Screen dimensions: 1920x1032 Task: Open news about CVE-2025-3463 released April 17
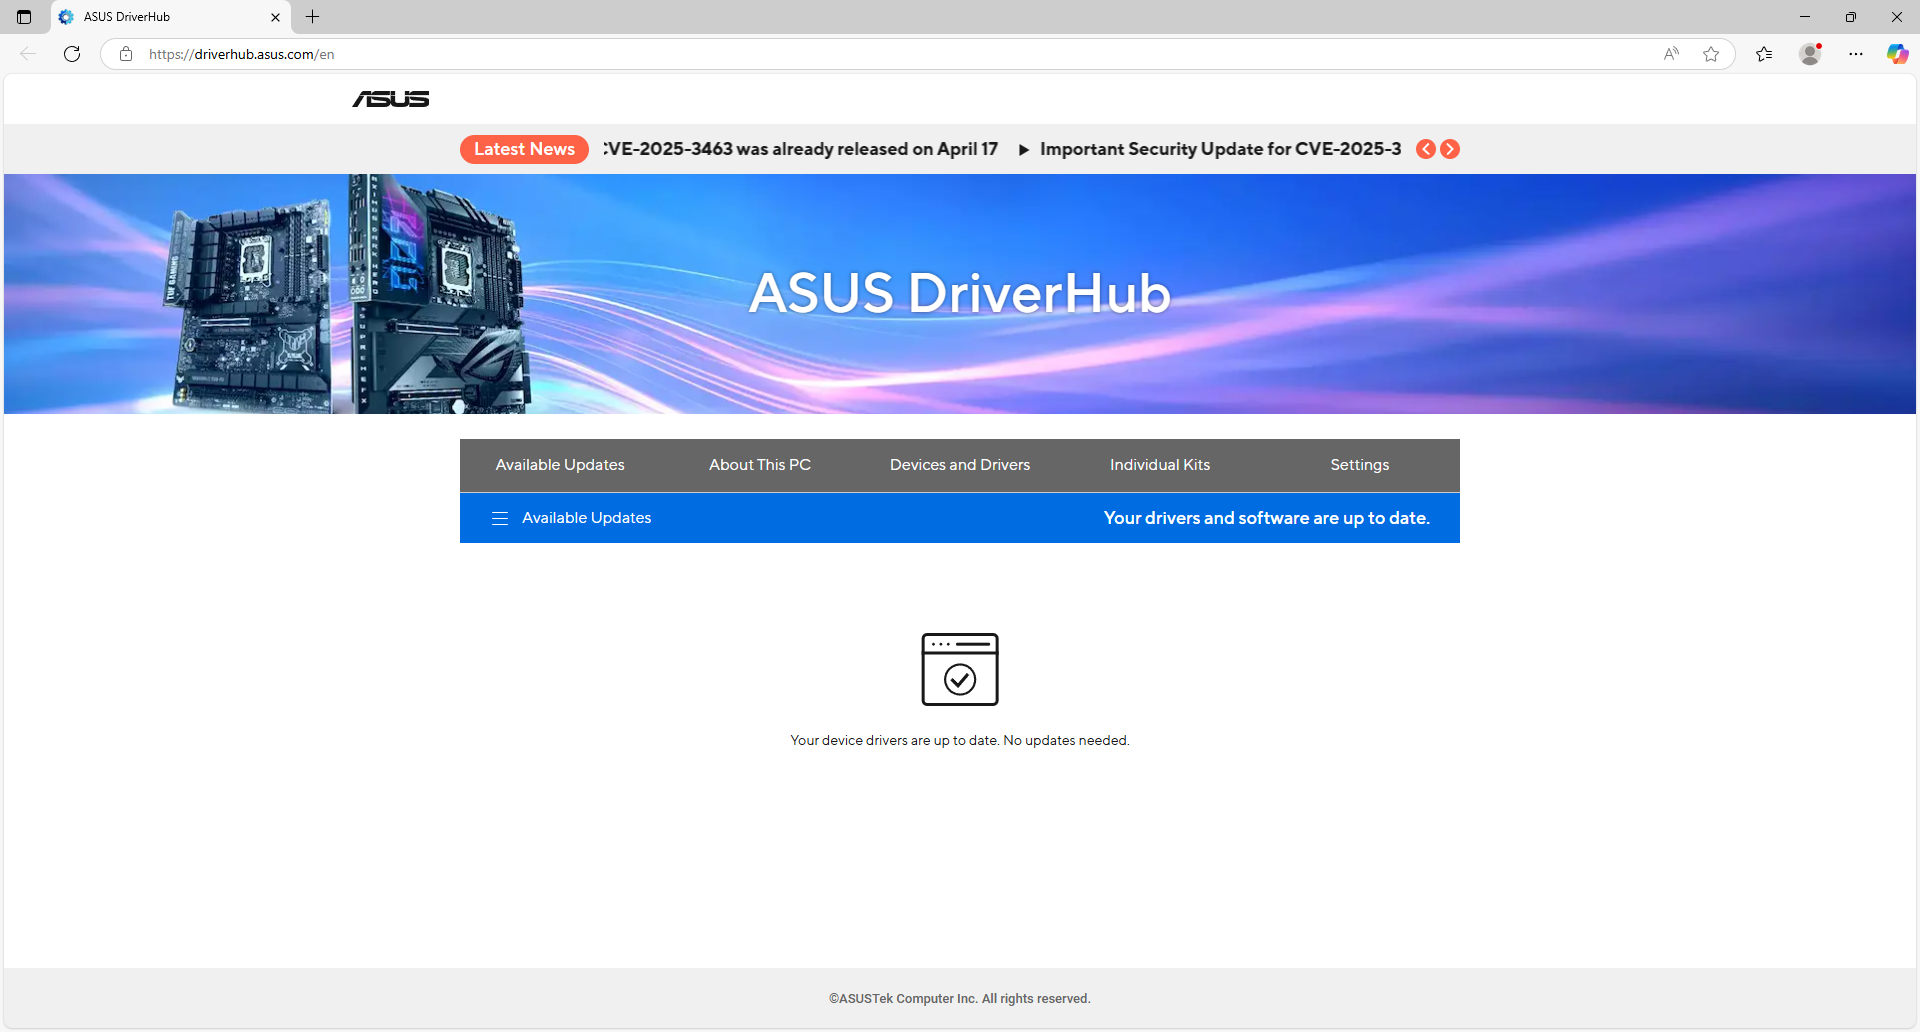[x=801, y=149]
